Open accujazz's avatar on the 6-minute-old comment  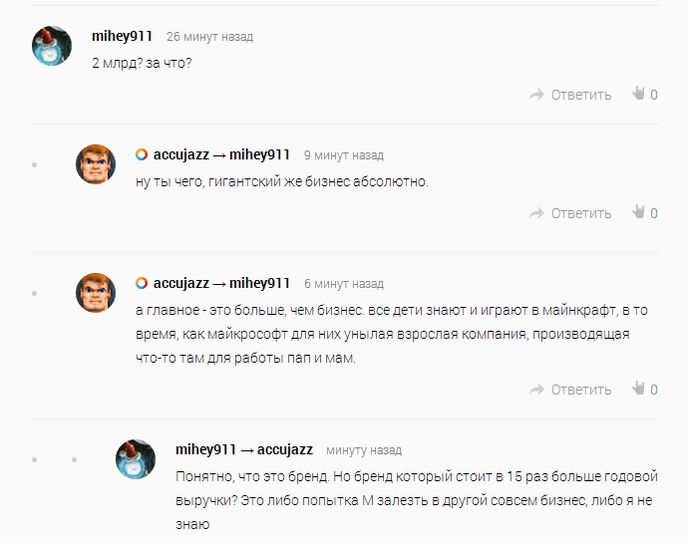point(96,293)
